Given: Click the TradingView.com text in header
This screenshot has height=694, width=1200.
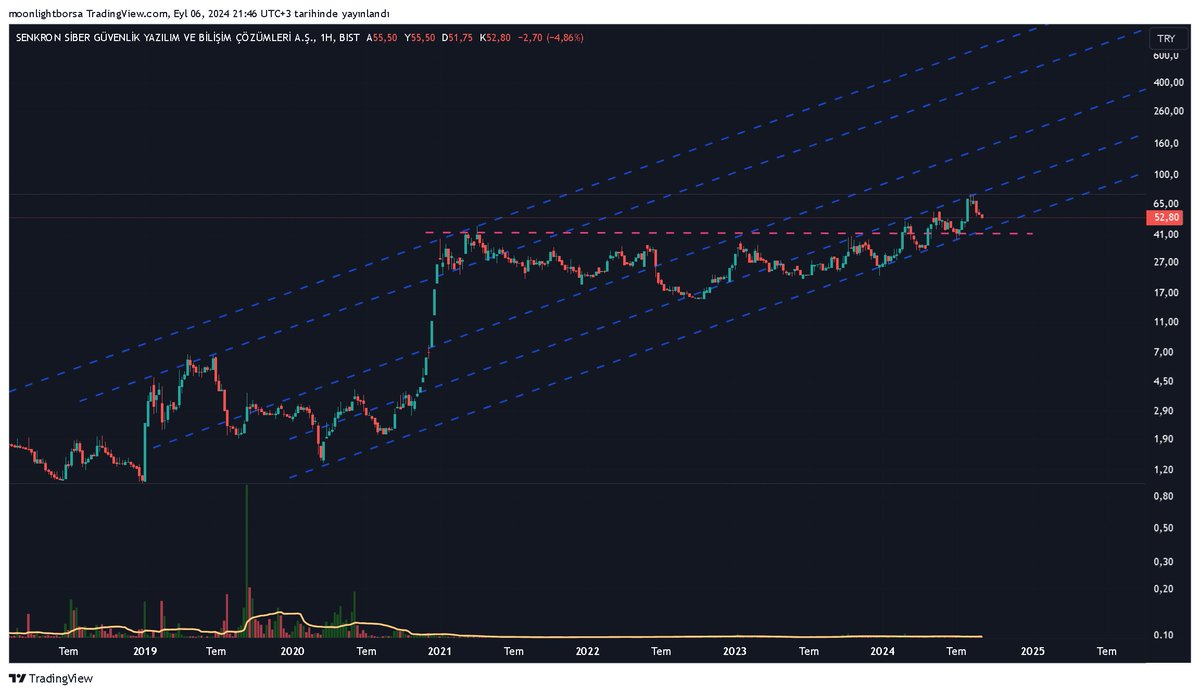Looking at the screenshot, I should click(125, 13).
